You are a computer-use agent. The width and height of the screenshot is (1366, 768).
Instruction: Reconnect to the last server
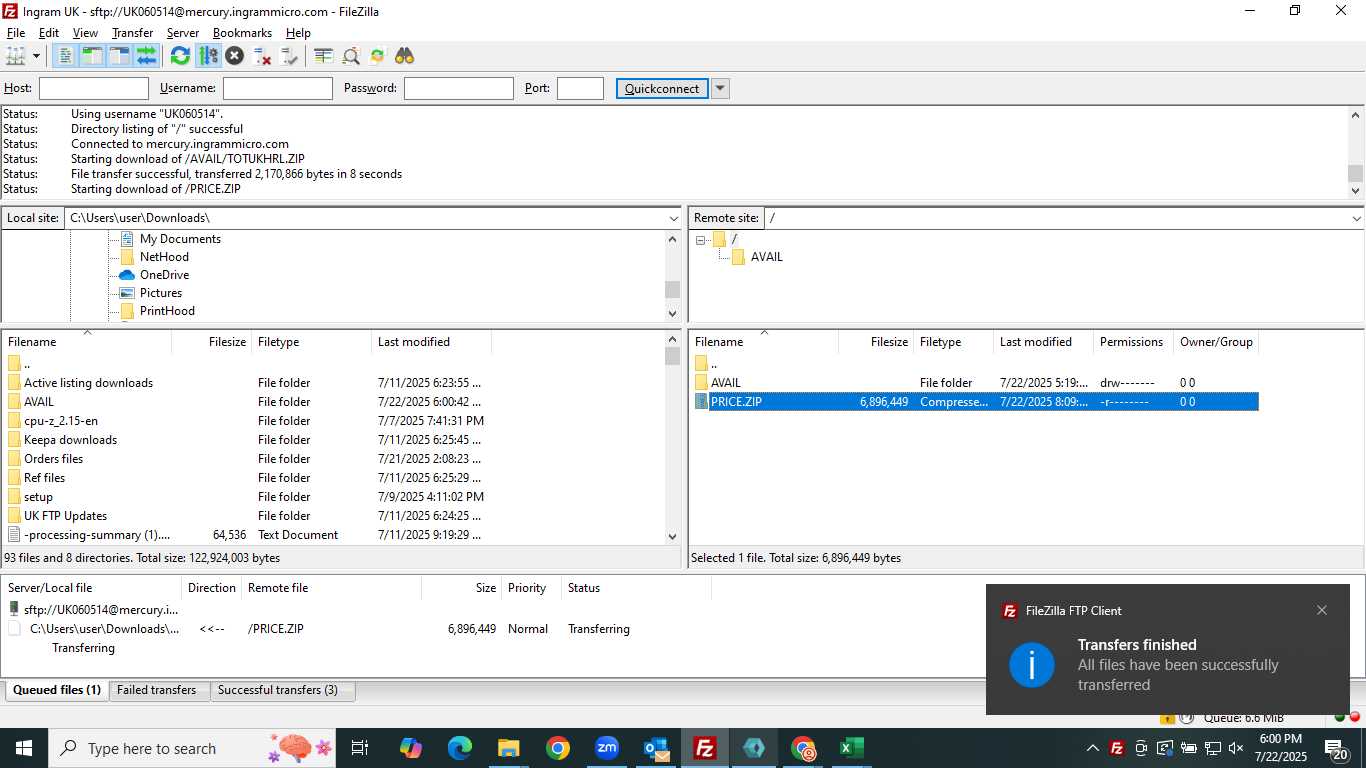(290, 56)
